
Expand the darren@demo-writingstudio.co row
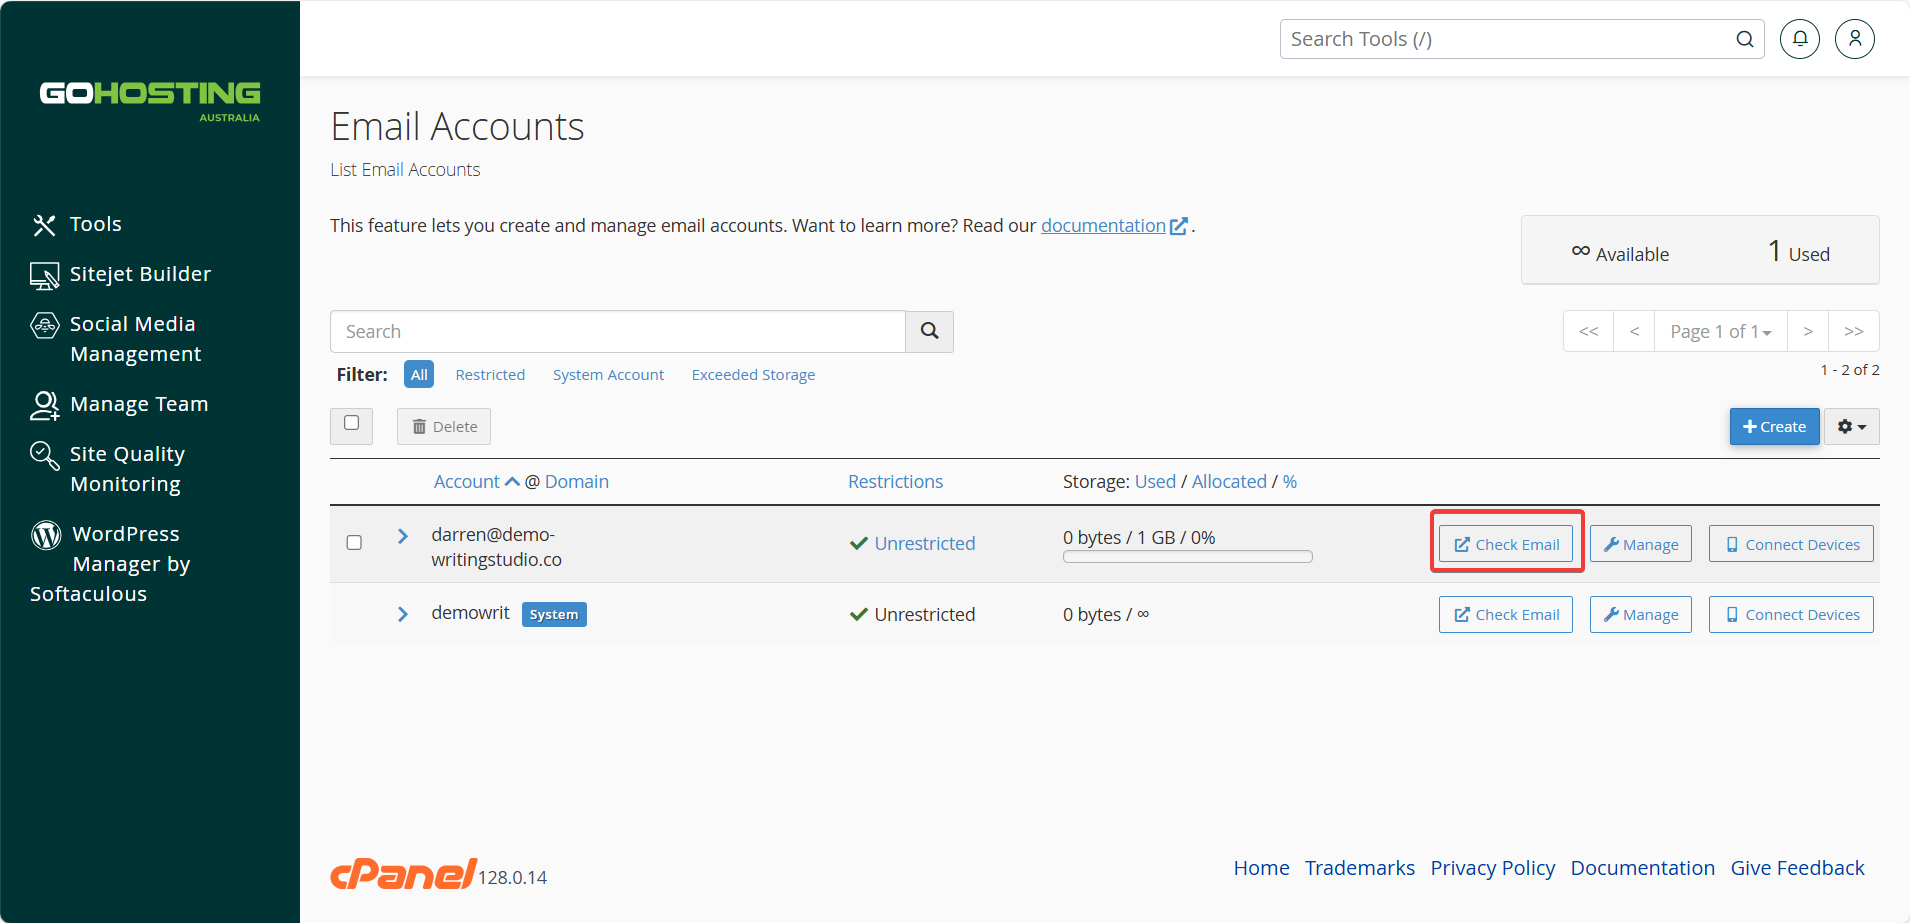click(402, 536)
